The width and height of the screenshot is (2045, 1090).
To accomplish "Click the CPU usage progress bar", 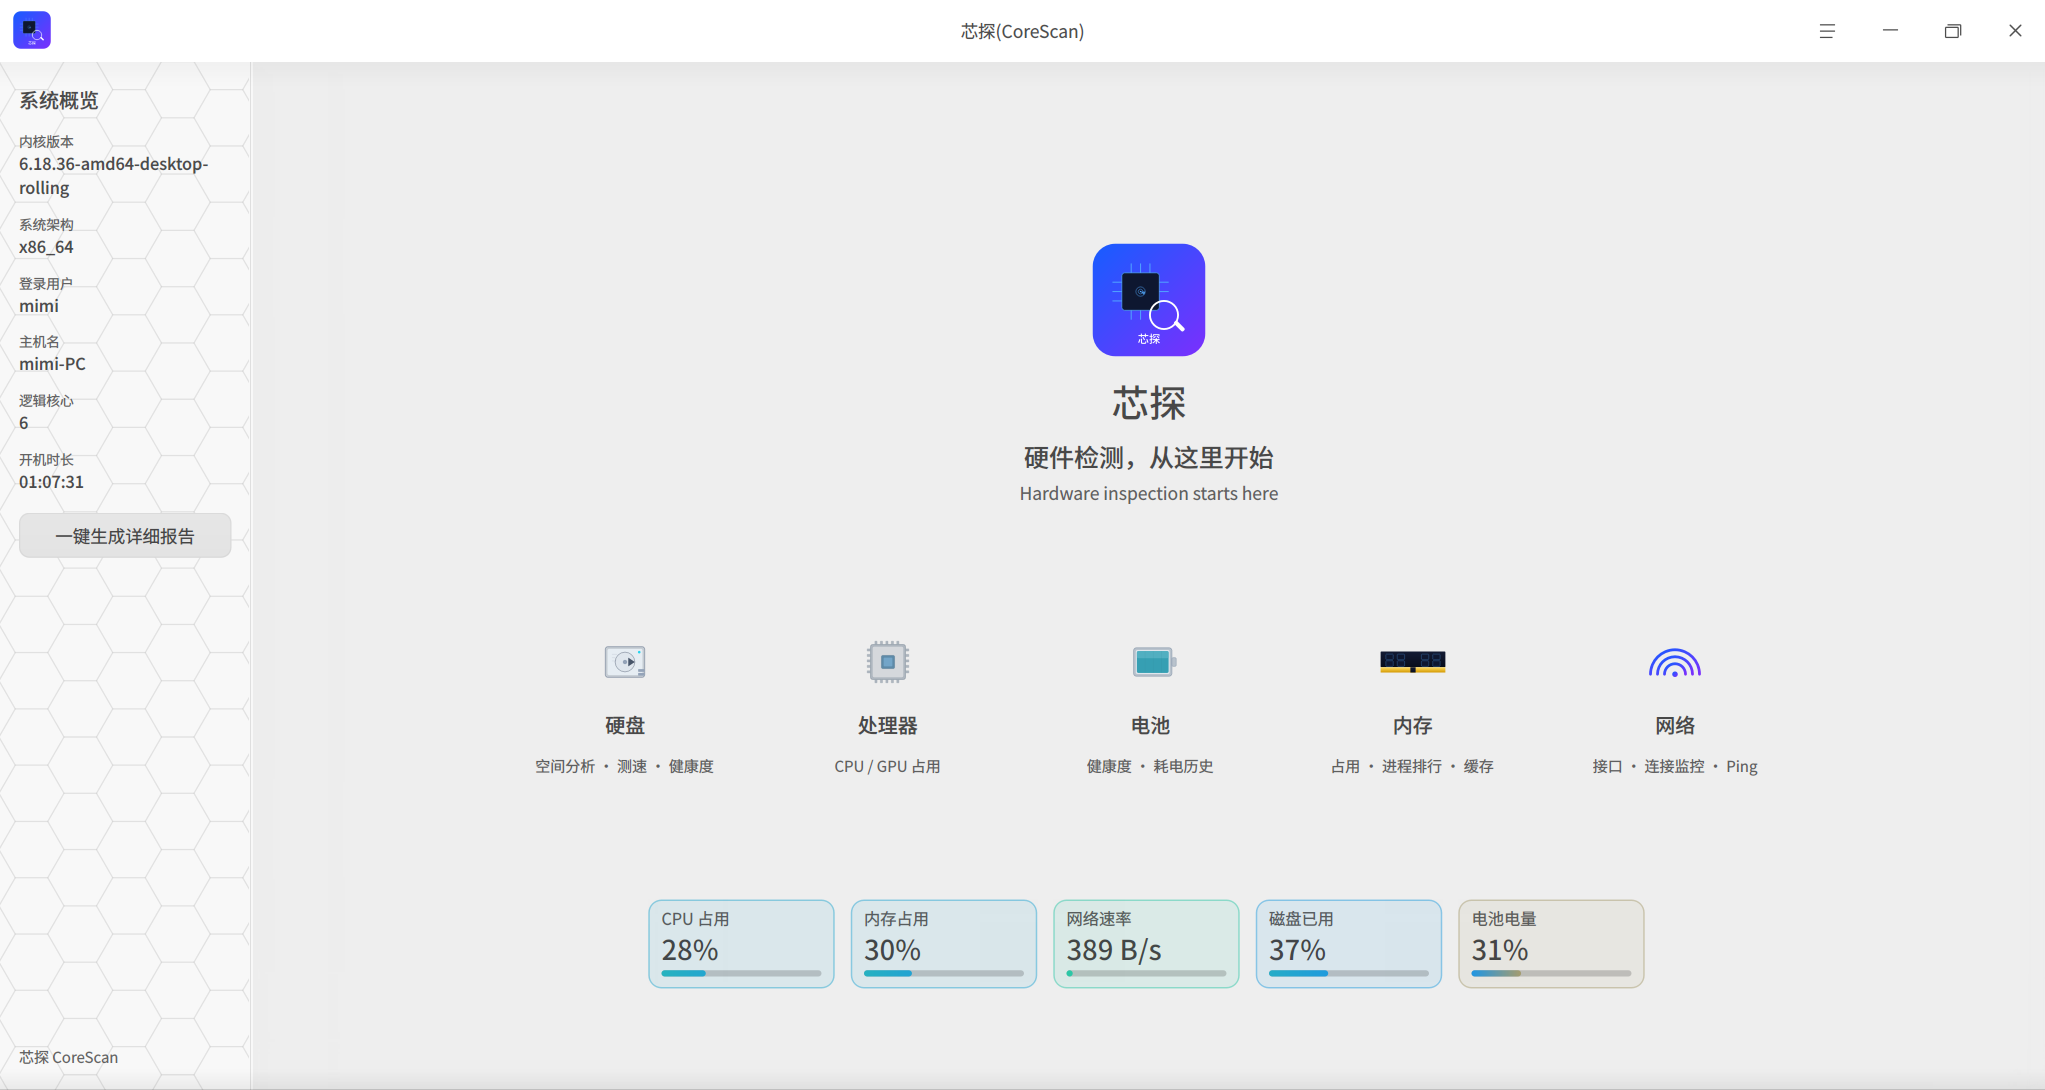I will click(741, 973).
